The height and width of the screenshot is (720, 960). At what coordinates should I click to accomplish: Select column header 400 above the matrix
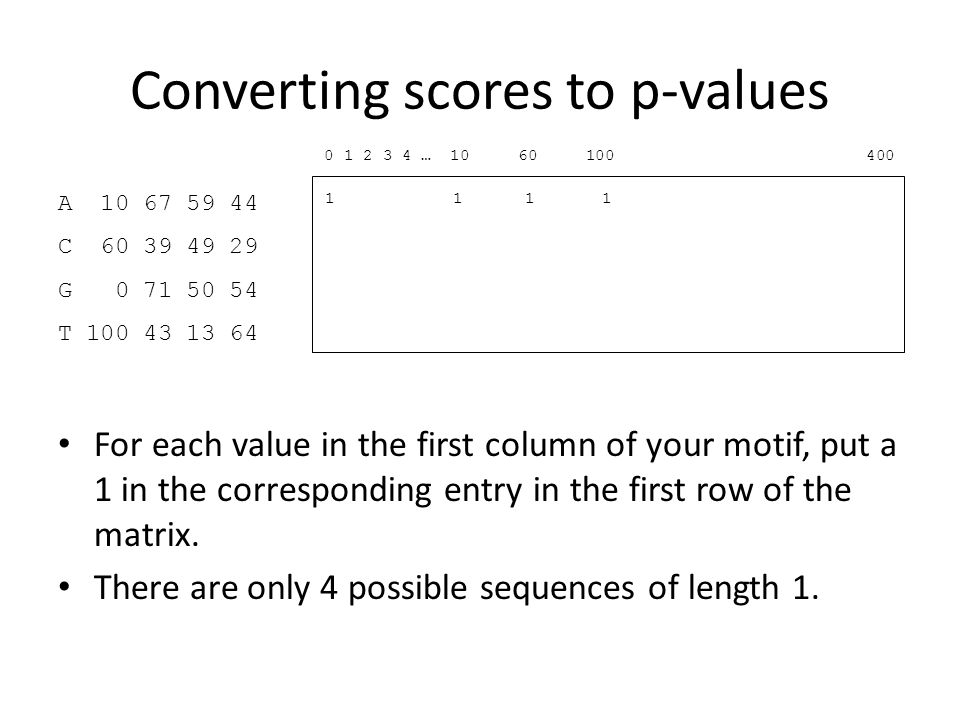[x=880, y=156]
